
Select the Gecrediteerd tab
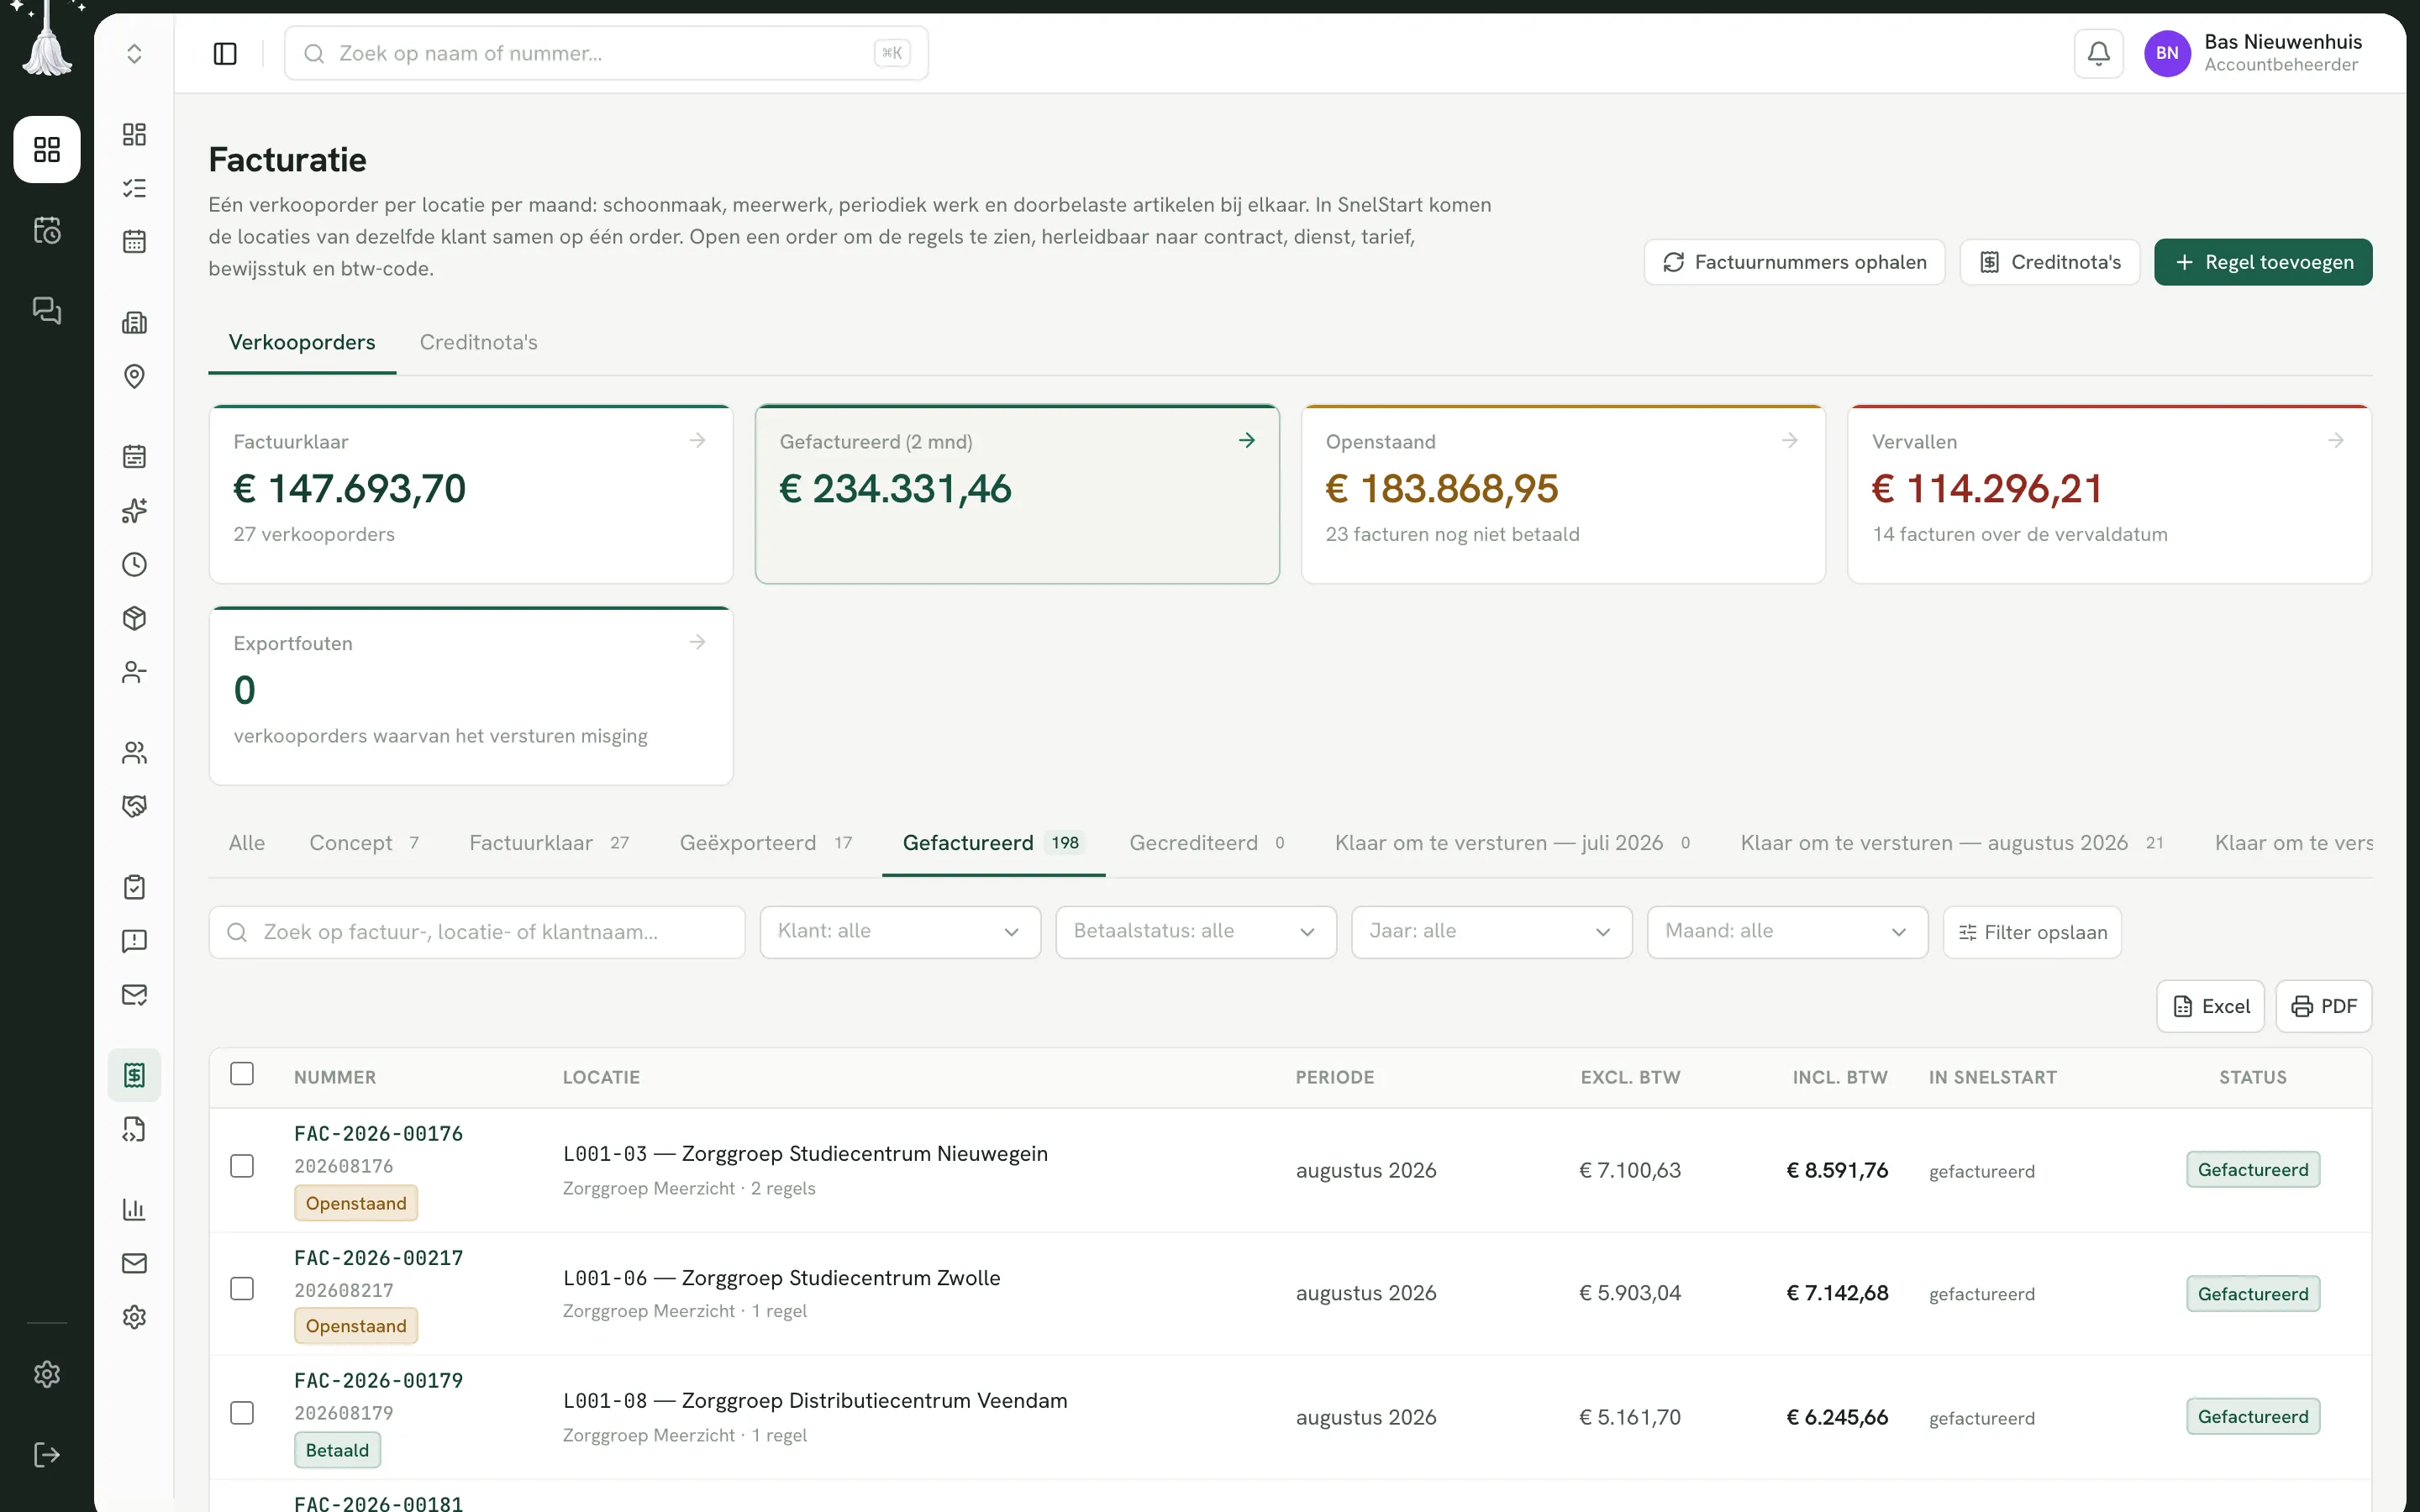pyautogui.click(x=1207, y=843)
